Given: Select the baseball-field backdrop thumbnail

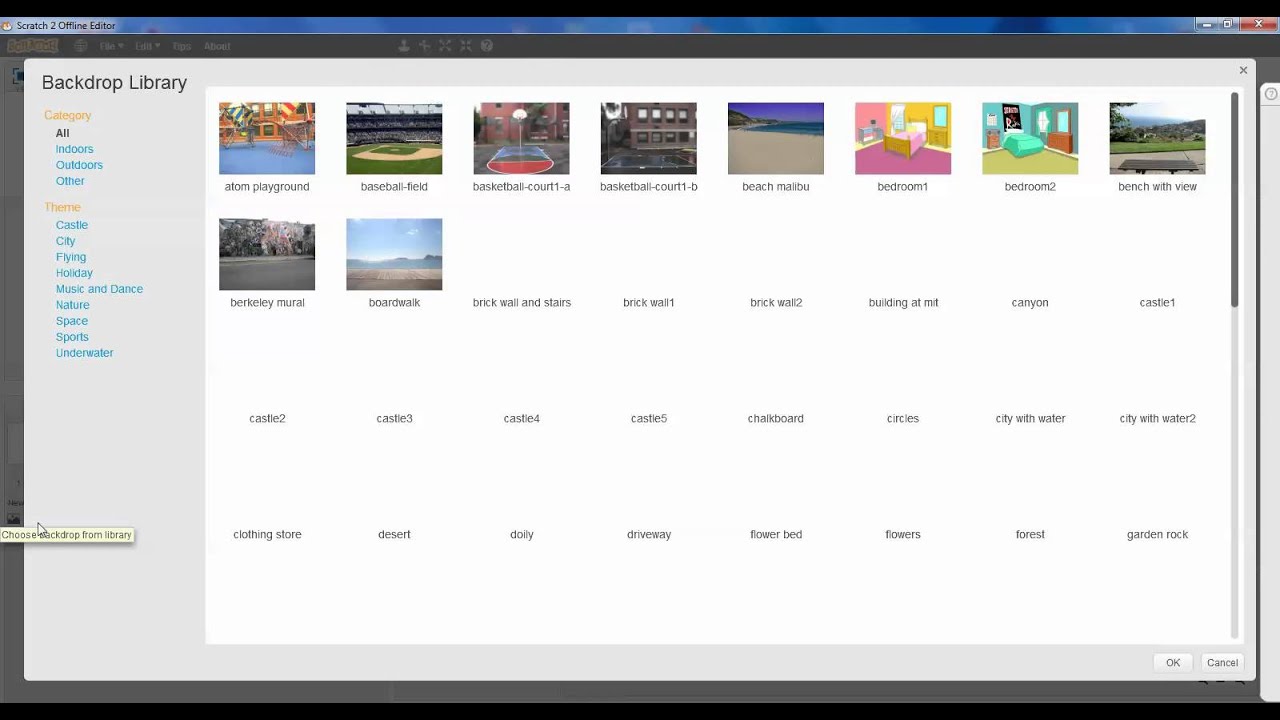Looking at the screenshot, I should point(394,138).
